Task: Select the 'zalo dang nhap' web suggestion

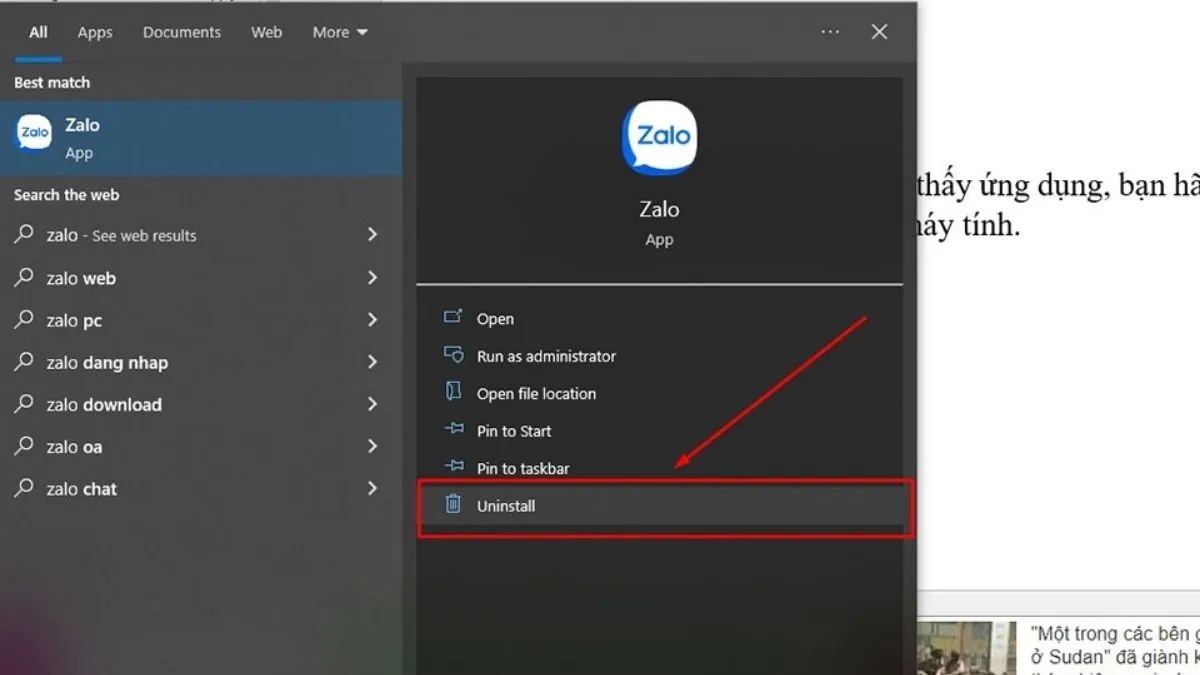Action: [107, 363]
